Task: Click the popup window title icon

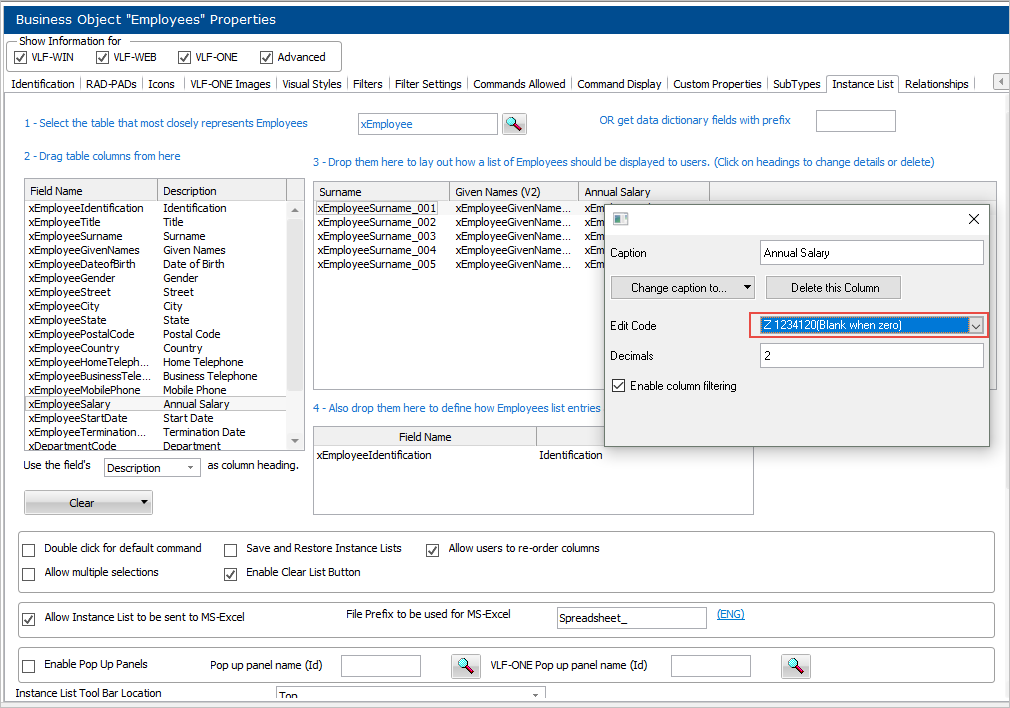Action: [620, 219]
